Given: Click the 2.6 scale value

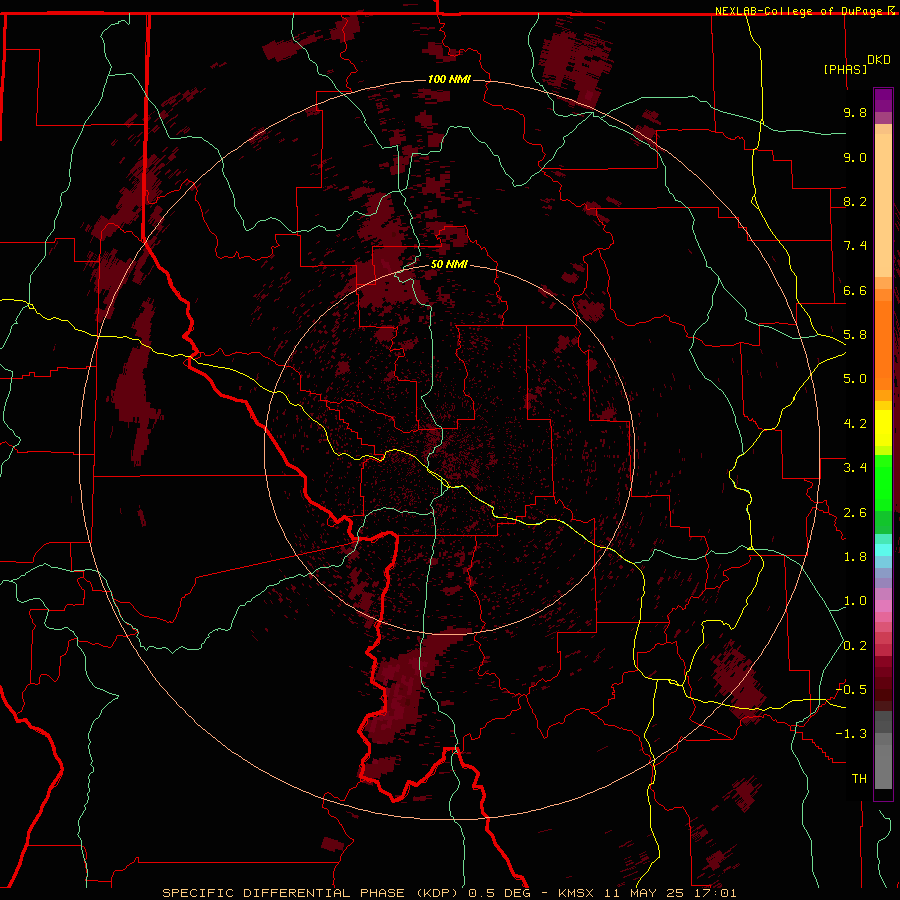Looking at the screenshot, I should point(855,513).
